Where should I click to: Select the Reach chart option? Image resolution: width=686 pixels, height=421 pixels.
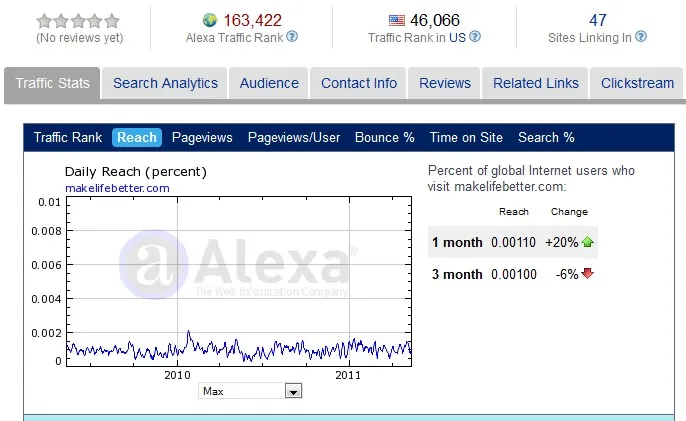137,137
